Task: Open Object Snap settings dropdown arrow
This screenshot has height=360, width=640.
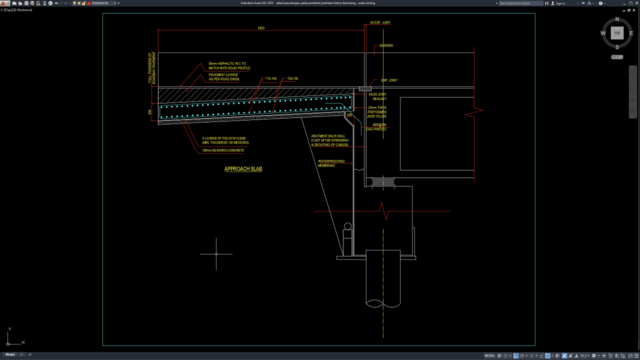Action: (553, 356)
